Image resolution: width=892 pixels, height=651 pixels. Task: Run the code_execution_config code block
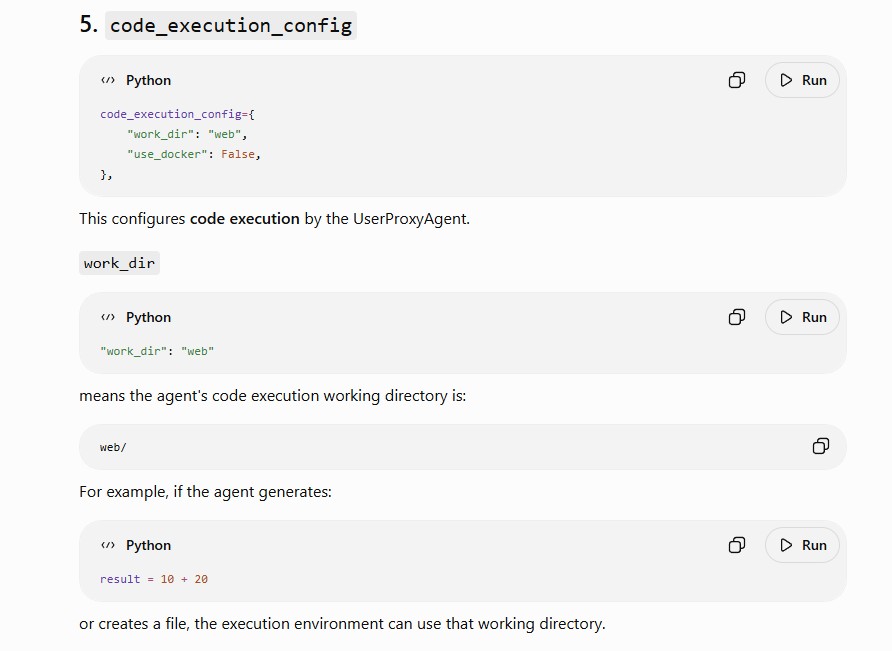point(802,80)
